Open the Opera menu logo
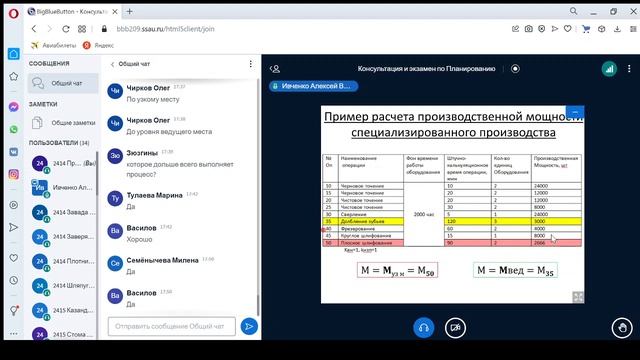Viewport: 640px width, 360px height. [x=13, y=13]
